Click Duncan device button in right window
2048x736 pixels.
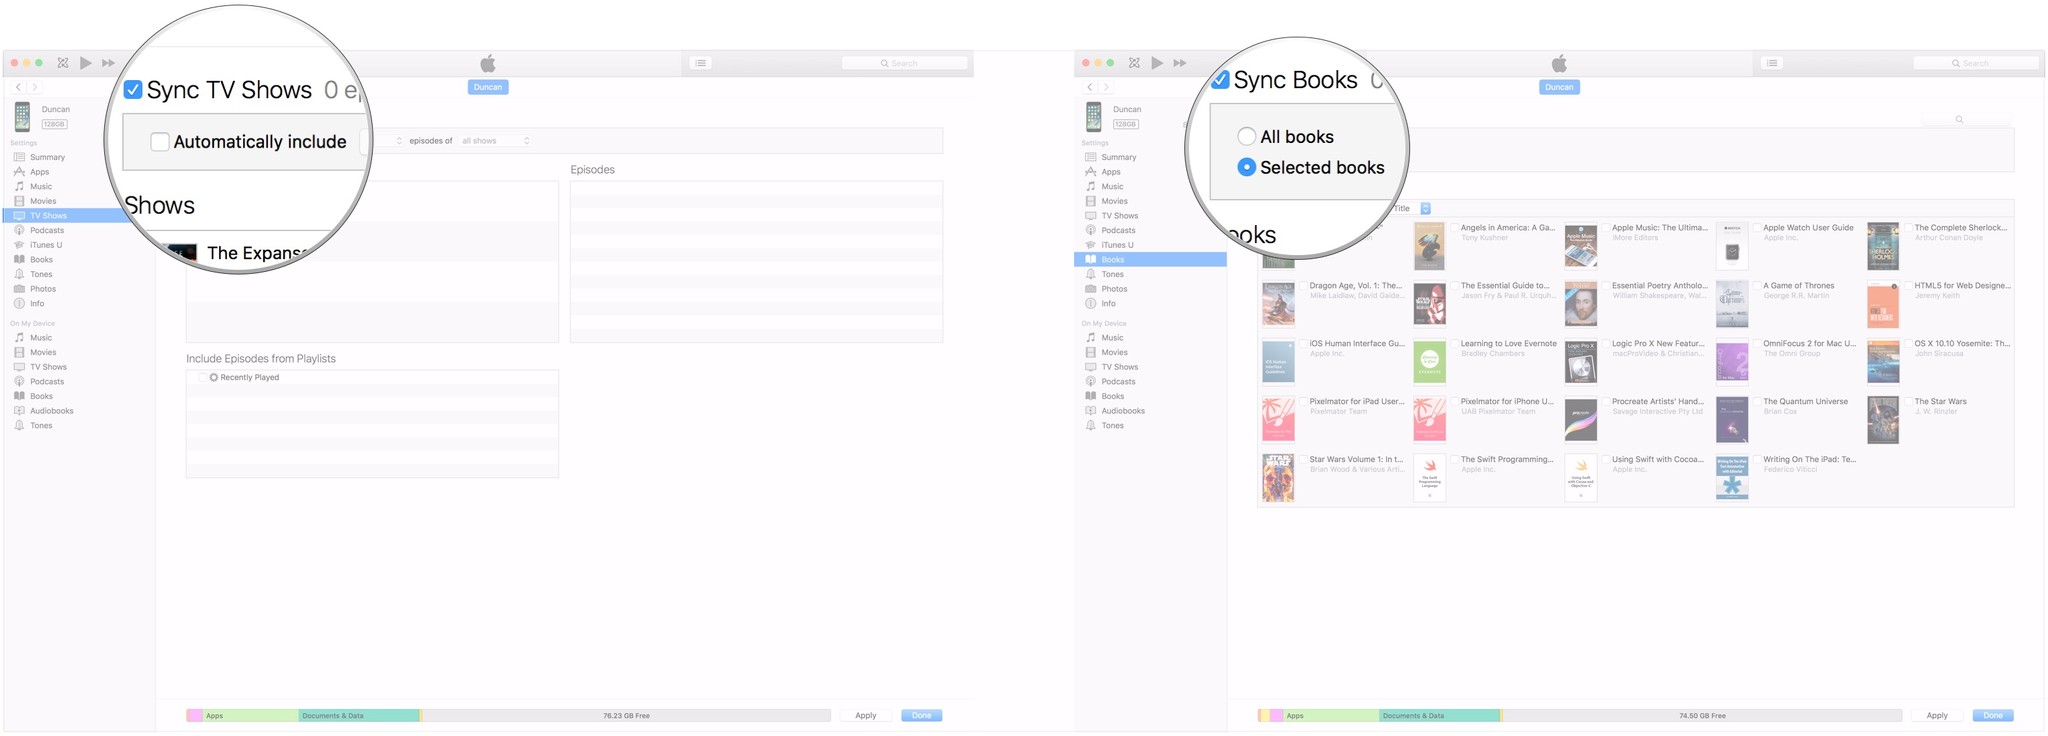1559,87
